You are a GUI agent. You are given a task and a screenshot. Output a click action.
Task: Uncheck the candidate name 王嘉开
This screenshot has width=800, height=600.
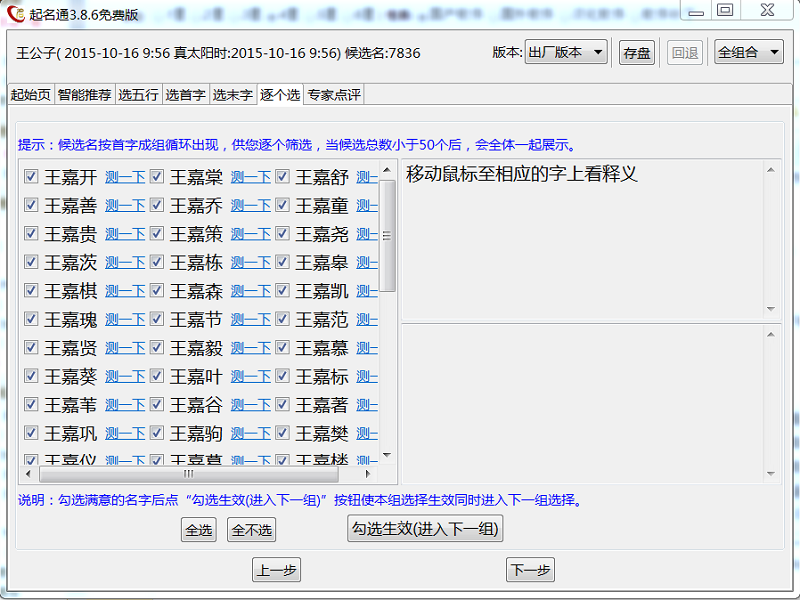coord(31,179)
